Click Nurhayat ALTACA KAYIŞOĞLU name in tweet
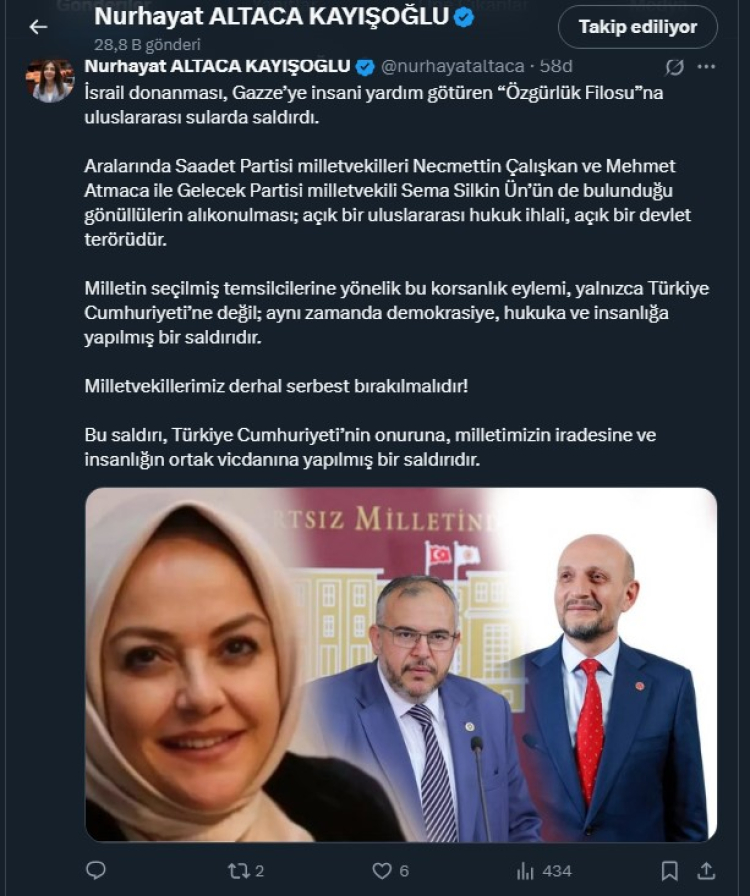 pos(217,66)
